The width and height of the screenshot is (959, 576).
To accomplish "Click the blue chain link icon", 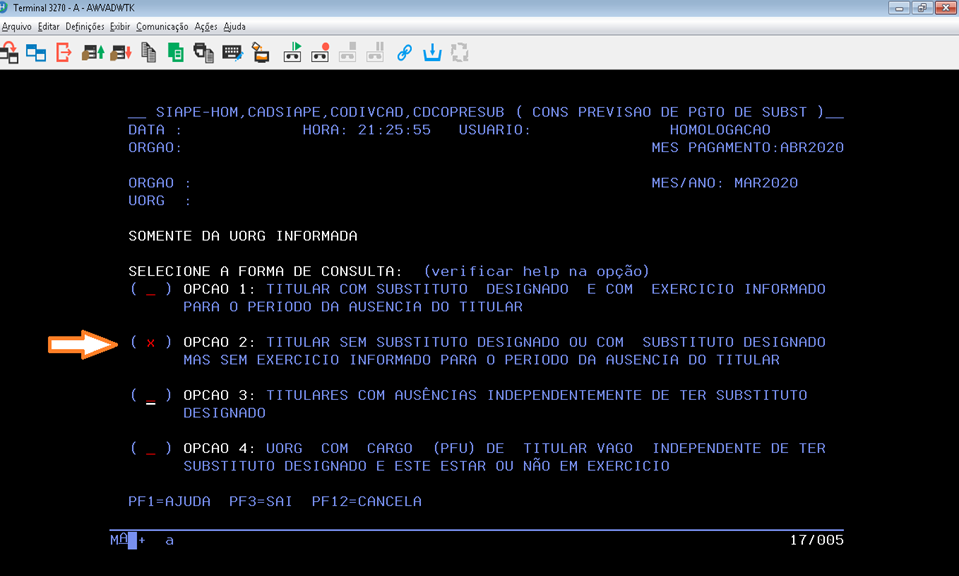I will [404, 53].
